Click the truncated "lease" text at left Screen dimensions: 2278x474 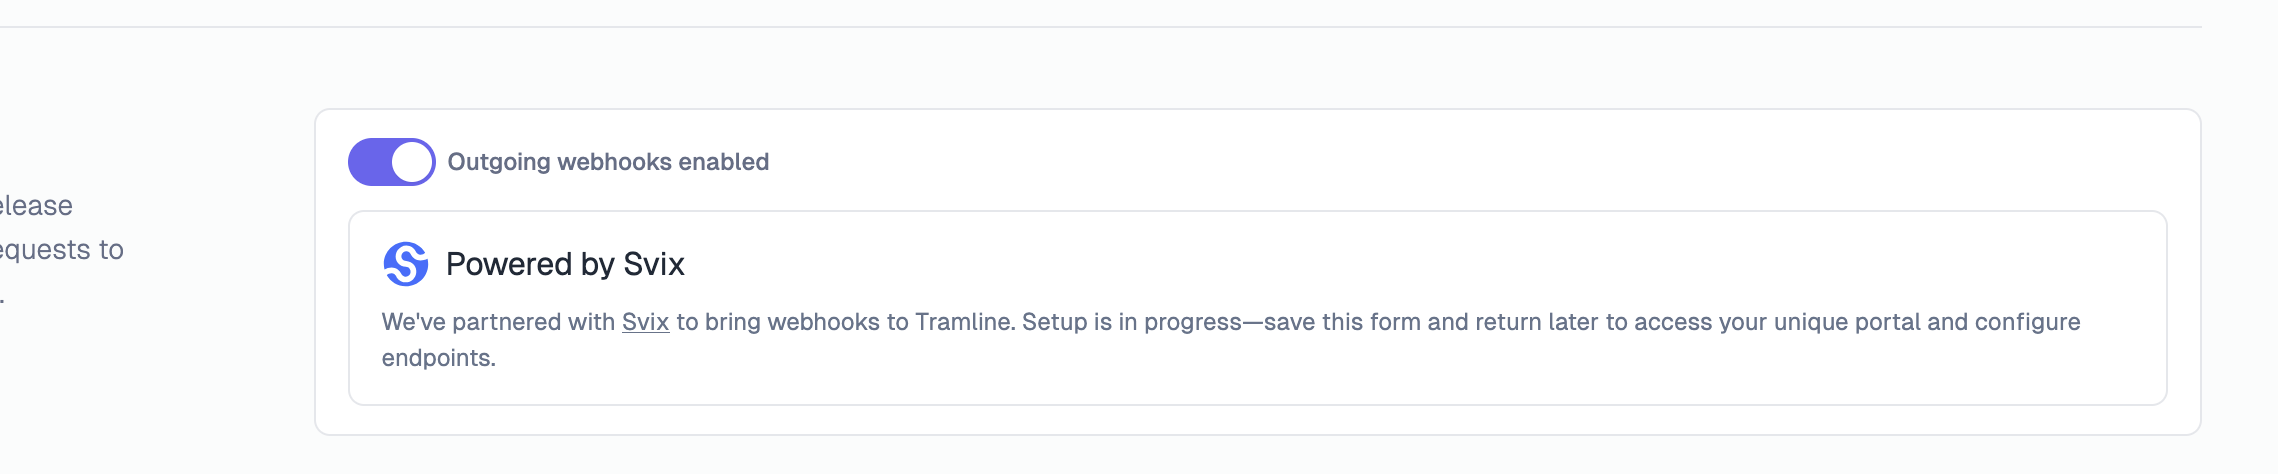[x=36, y=206]
